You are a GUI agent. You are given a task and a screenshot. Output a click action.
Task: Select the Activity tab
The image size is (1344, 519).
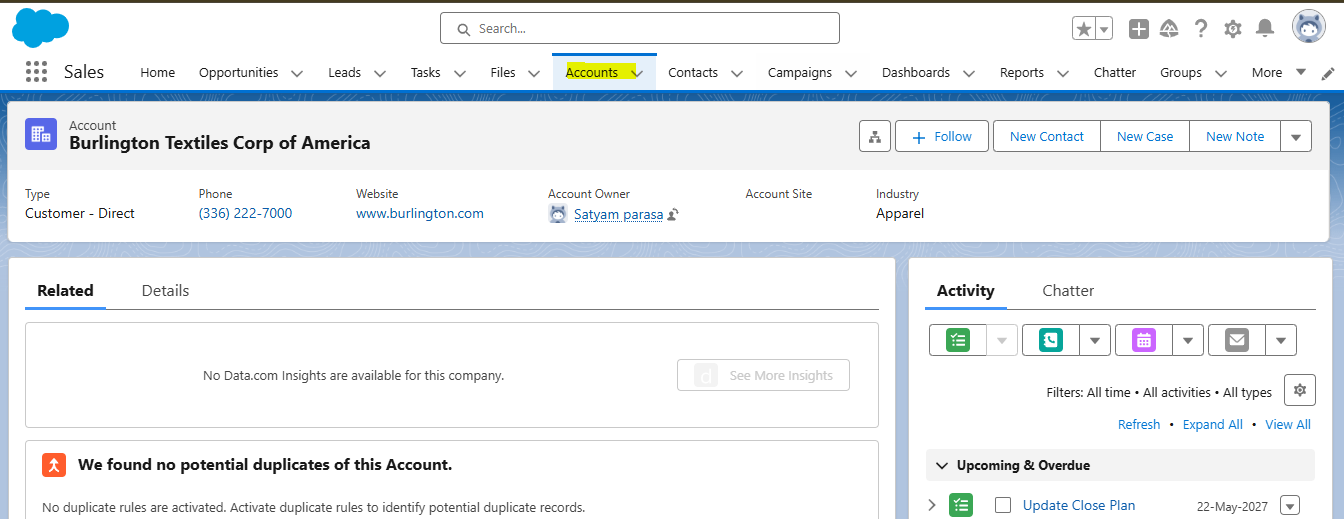pyautogui.click(x=966, y=290)
